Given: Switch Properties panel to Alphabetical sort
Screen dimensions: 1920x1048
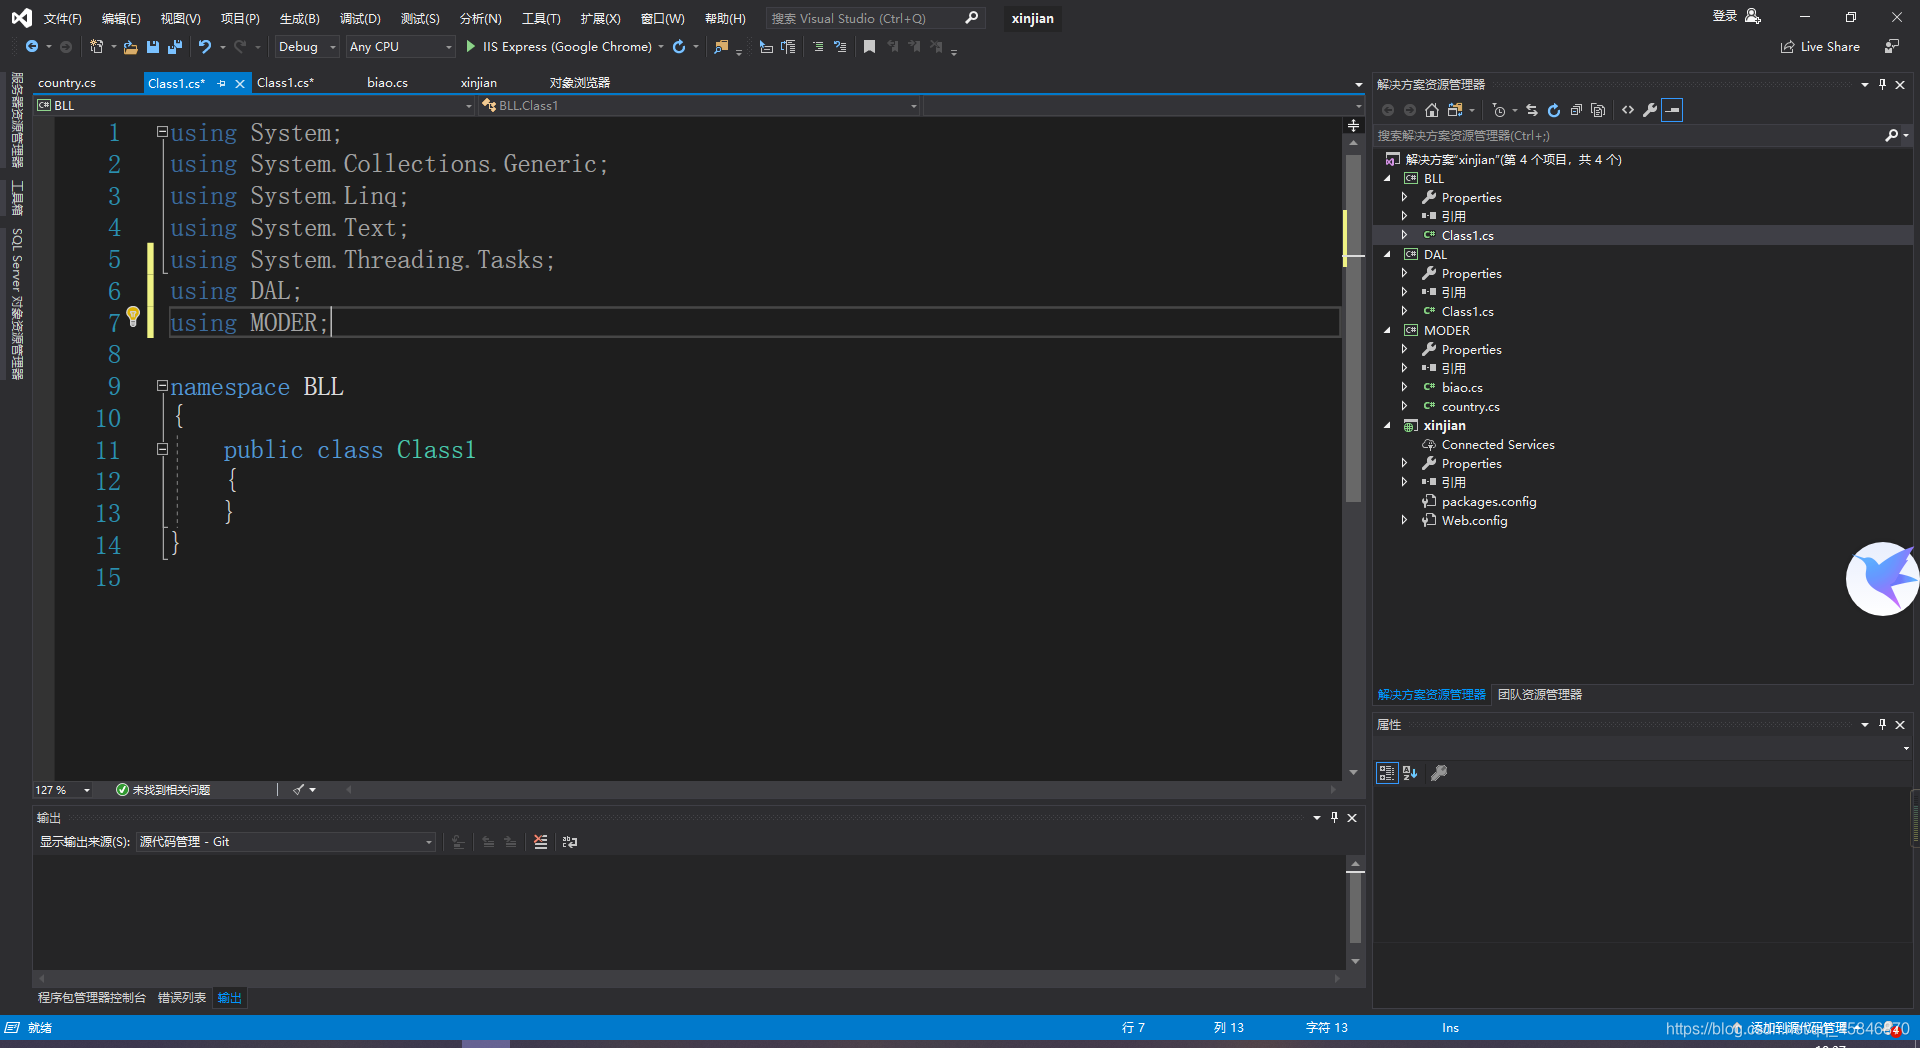Looking at the screenshot, I should click(1410, 773).
